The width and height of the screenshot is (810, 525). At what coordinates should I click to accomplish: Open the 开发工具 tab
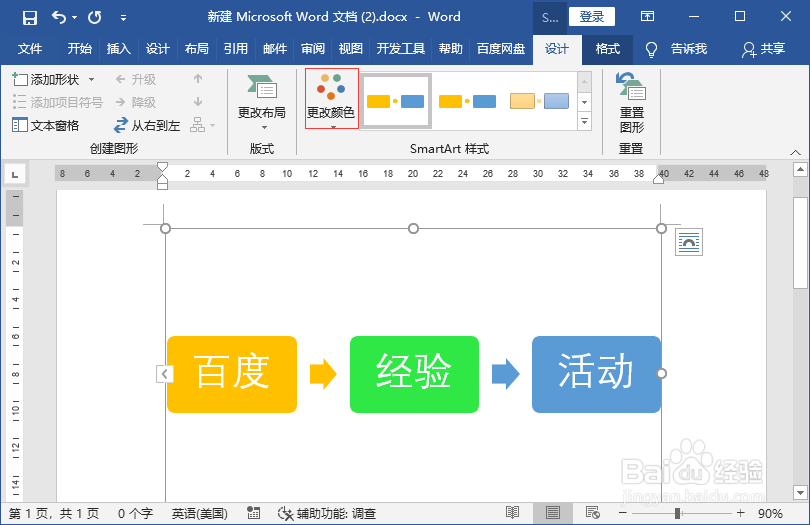(401, 49)
